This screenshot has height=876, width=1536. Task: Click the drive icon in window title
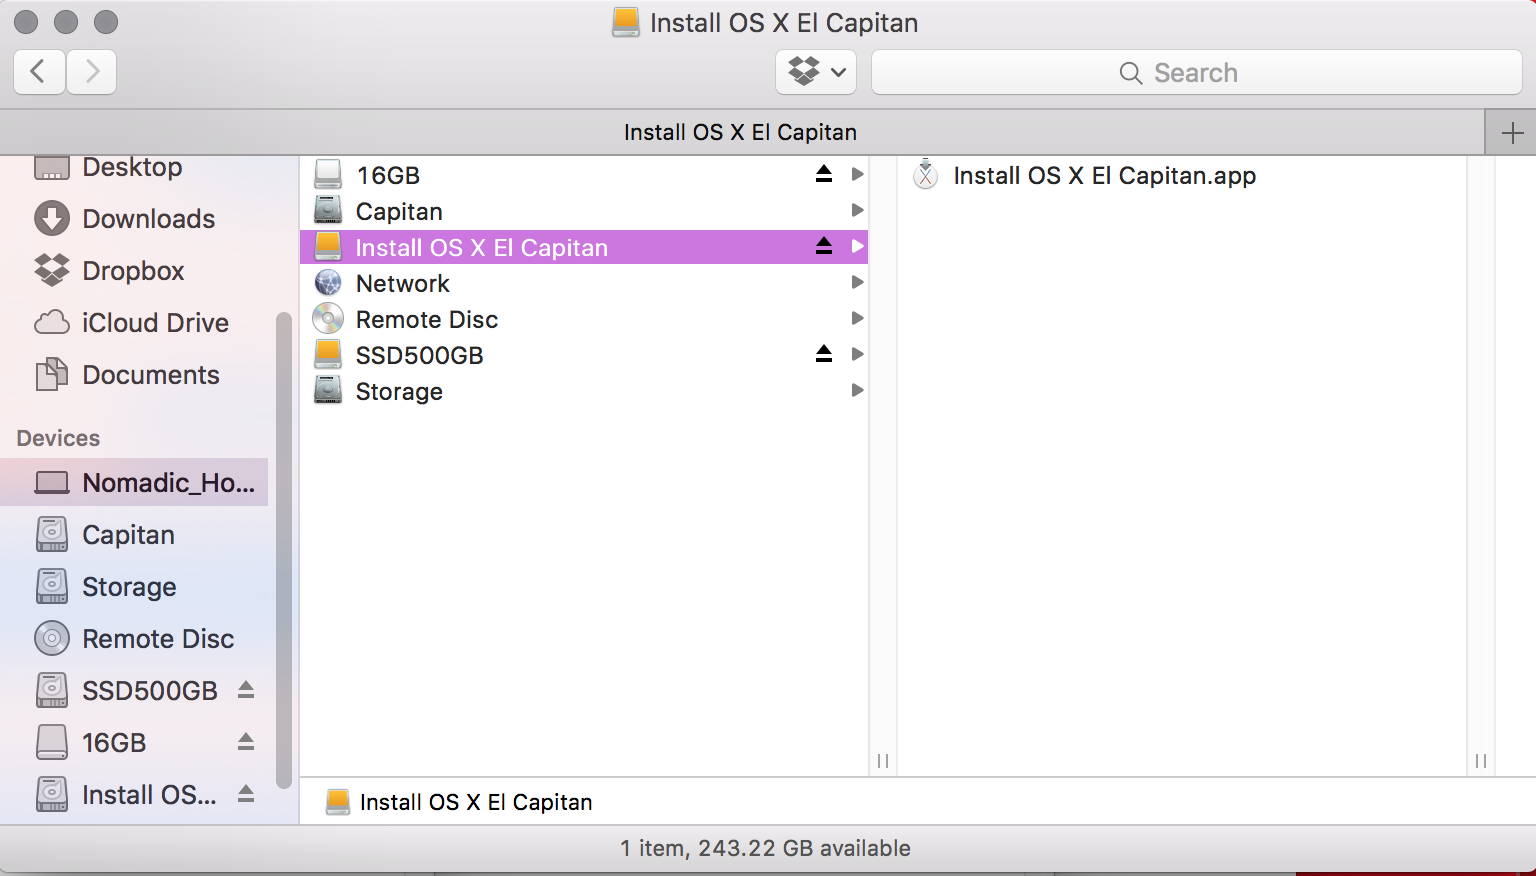coord(626,22)
